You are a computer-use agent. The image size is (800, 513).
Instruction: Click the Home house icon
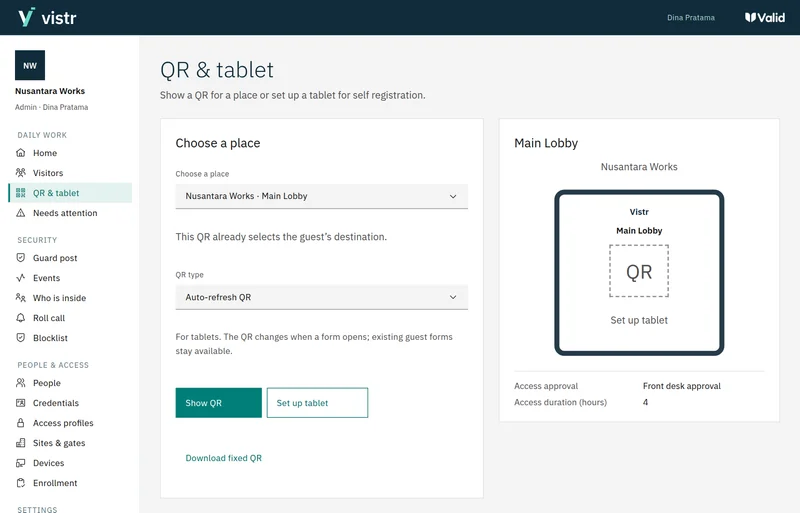(20, 153)
